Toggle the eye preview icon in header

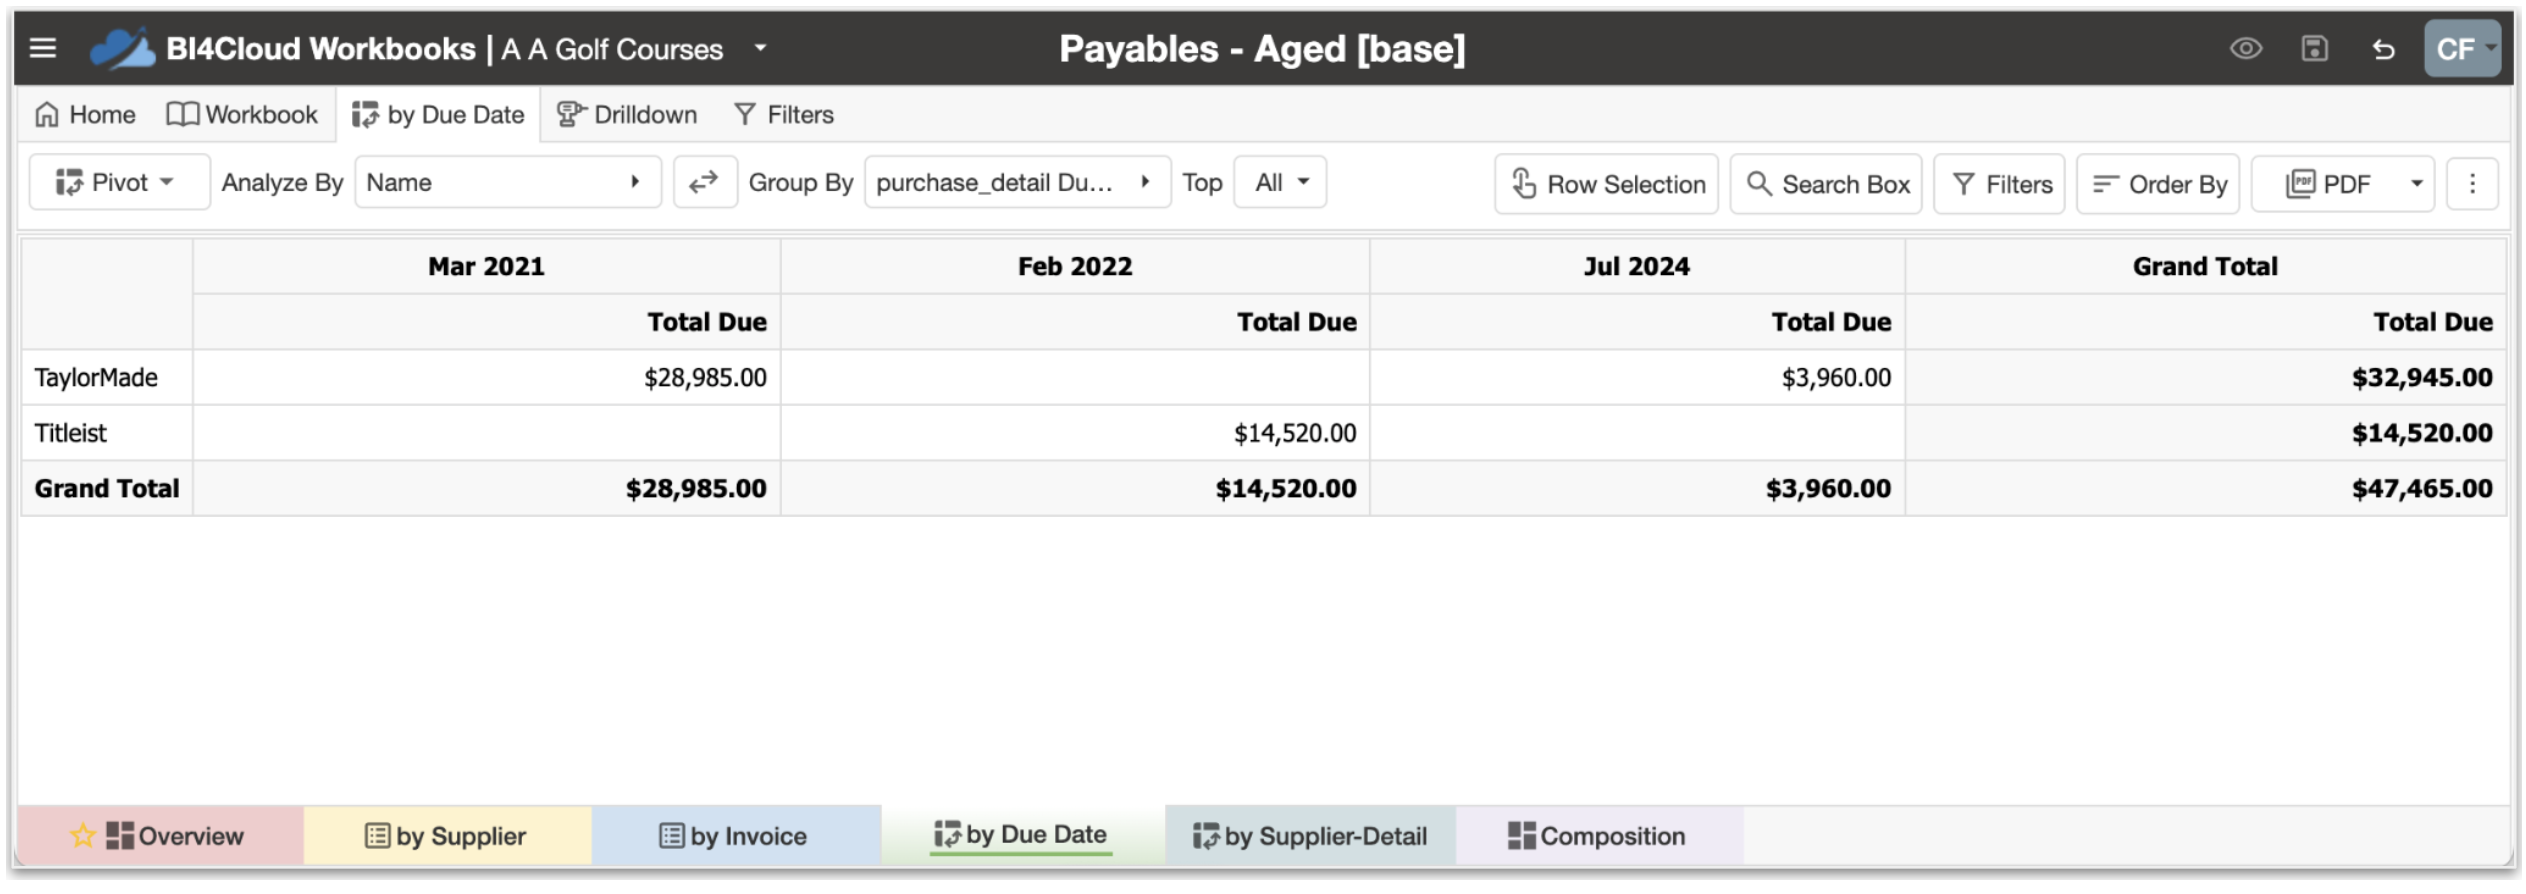tap(2246, 48)
